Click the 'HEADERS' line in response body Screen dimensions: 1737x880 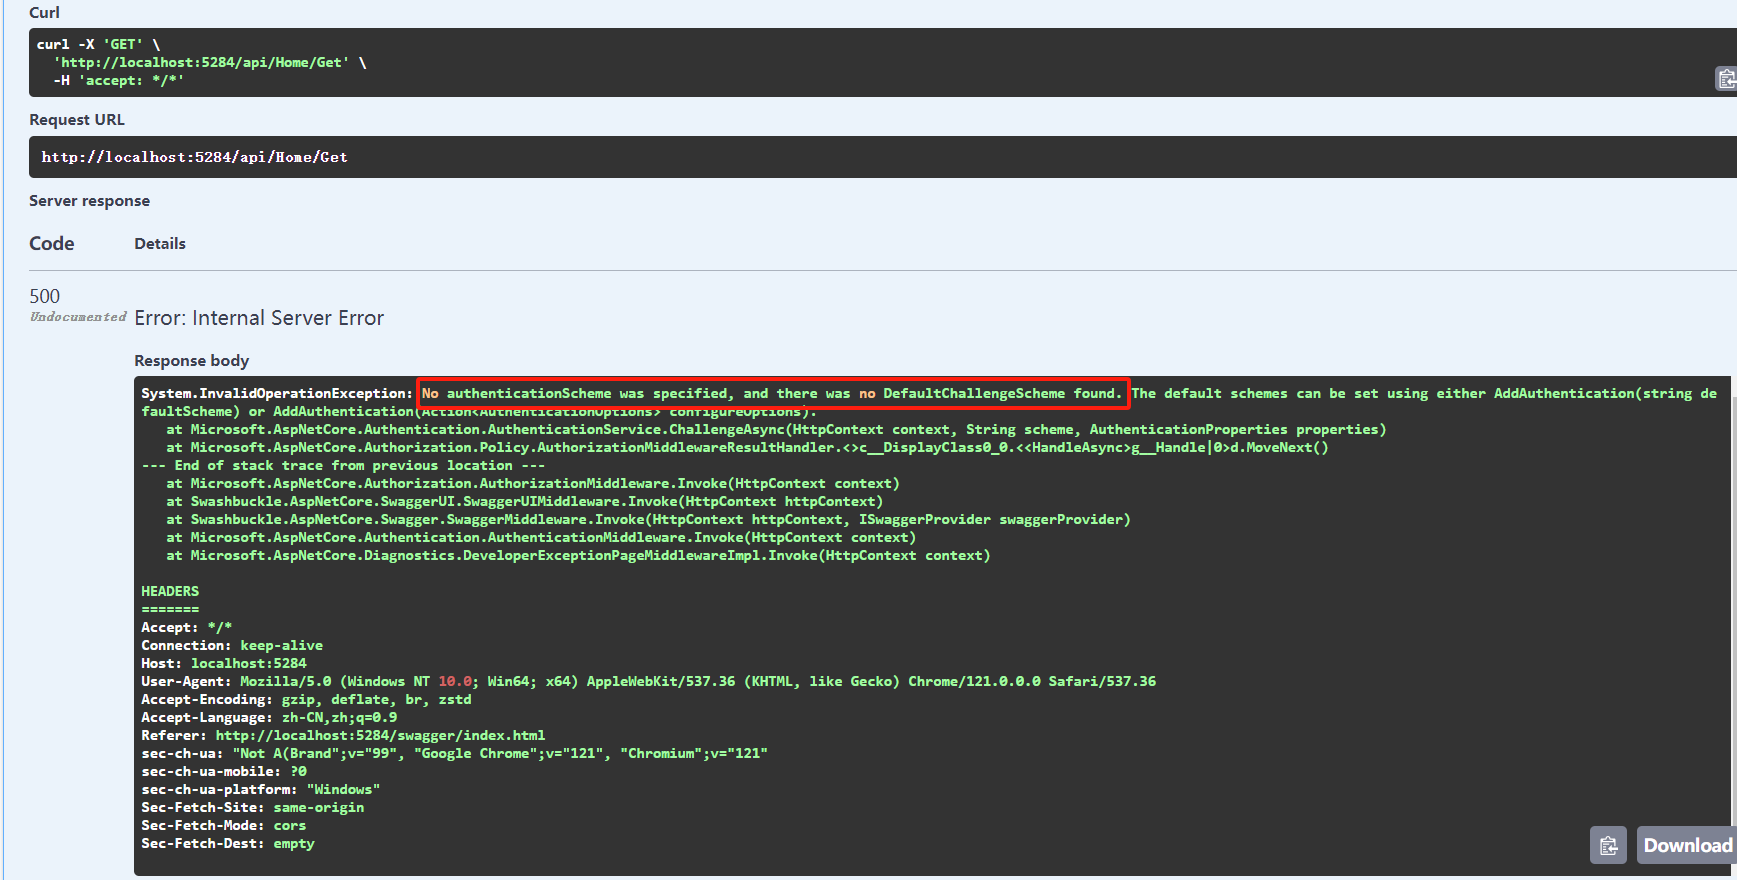(170, 591)
